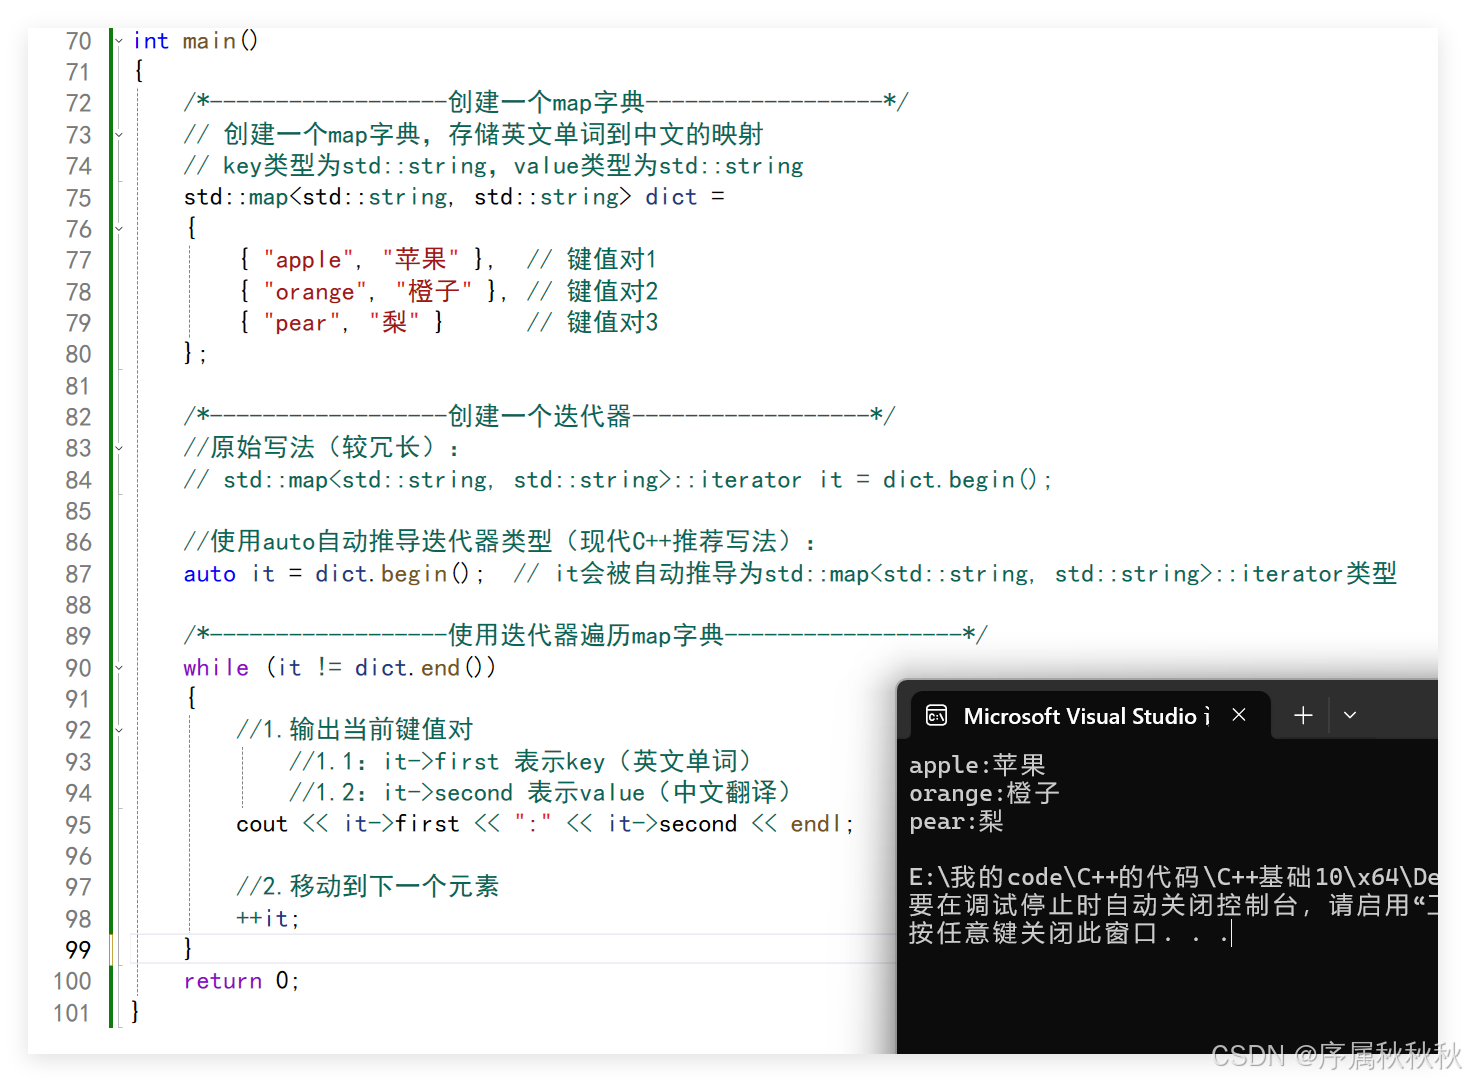Click the "apple" string literal on line 77
The width and height of the screenshot is (1466, 1082).
pos(308,260)
